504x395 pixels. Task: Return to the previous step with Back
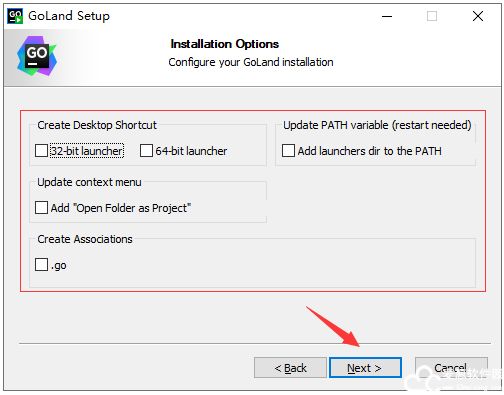[x=290, y=368]
